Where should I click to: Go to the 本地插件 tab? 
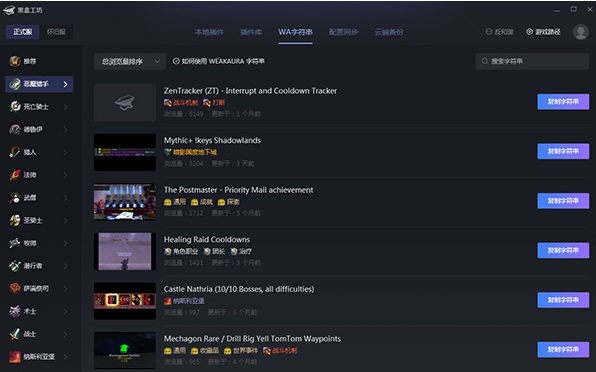(x=209, y=32)
